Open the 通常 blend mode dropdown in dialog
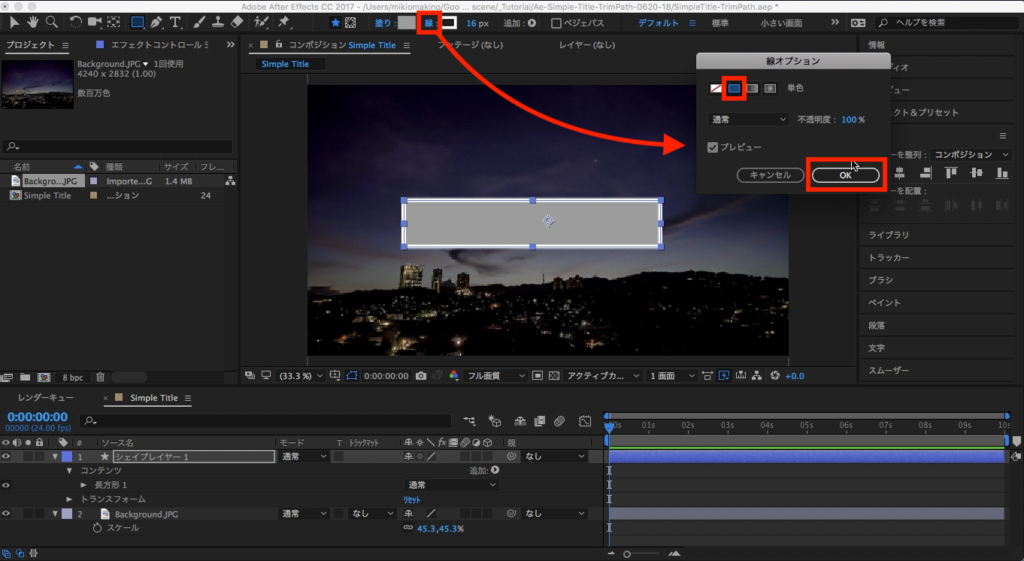The height and width of the screenshot is (561, 1024). click(x=747, y=119)
